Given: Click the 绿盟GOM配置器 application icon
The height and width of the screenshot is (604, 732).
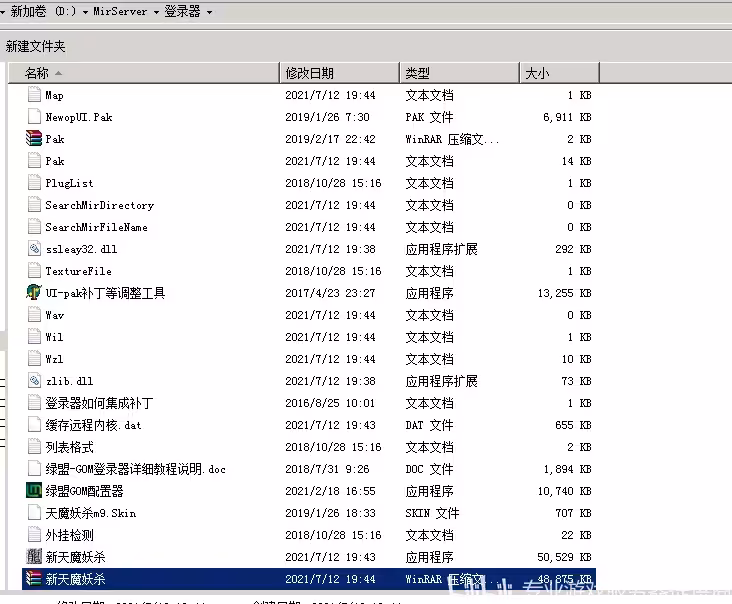Looking at the screenshot, I should click(x=34, y=490).
